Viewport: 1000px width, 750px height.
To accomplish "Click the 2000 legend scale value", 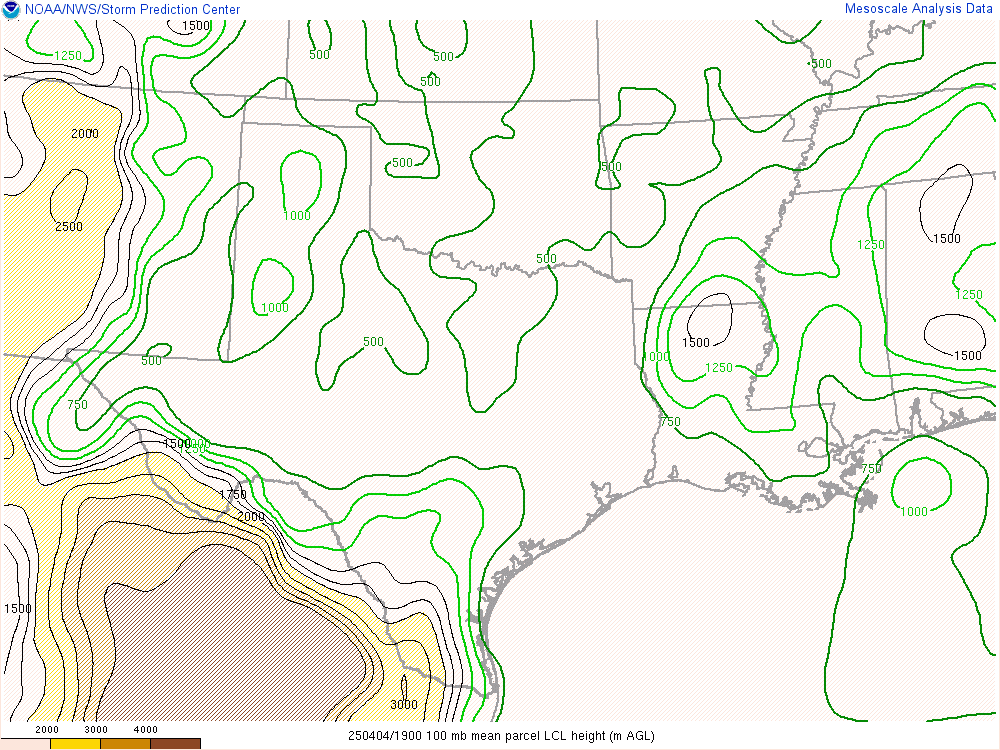I will [47, 730].
